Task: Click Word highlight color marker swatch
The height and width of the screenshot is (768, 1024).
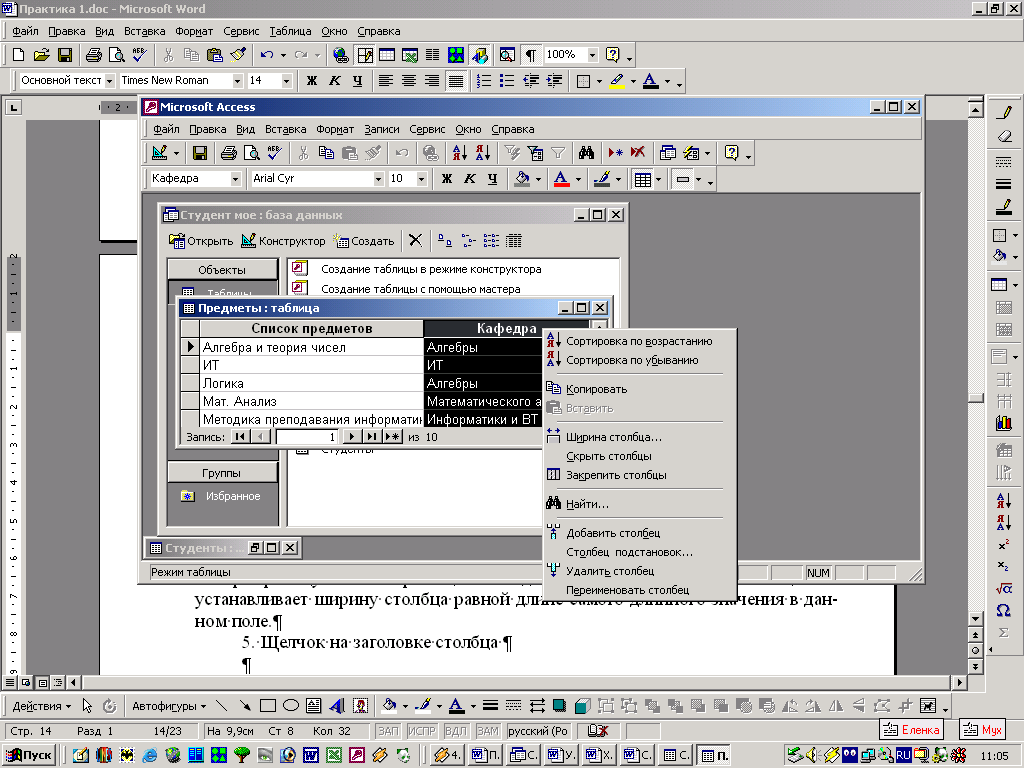Action: pyautogui.click(x=616, y=80)
